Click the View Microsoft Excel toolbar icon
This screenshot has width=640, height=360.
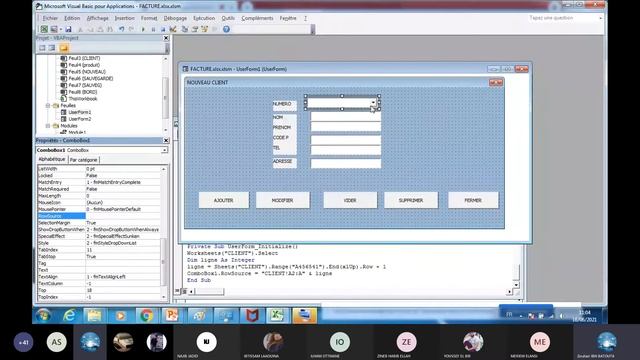point(44,29)
